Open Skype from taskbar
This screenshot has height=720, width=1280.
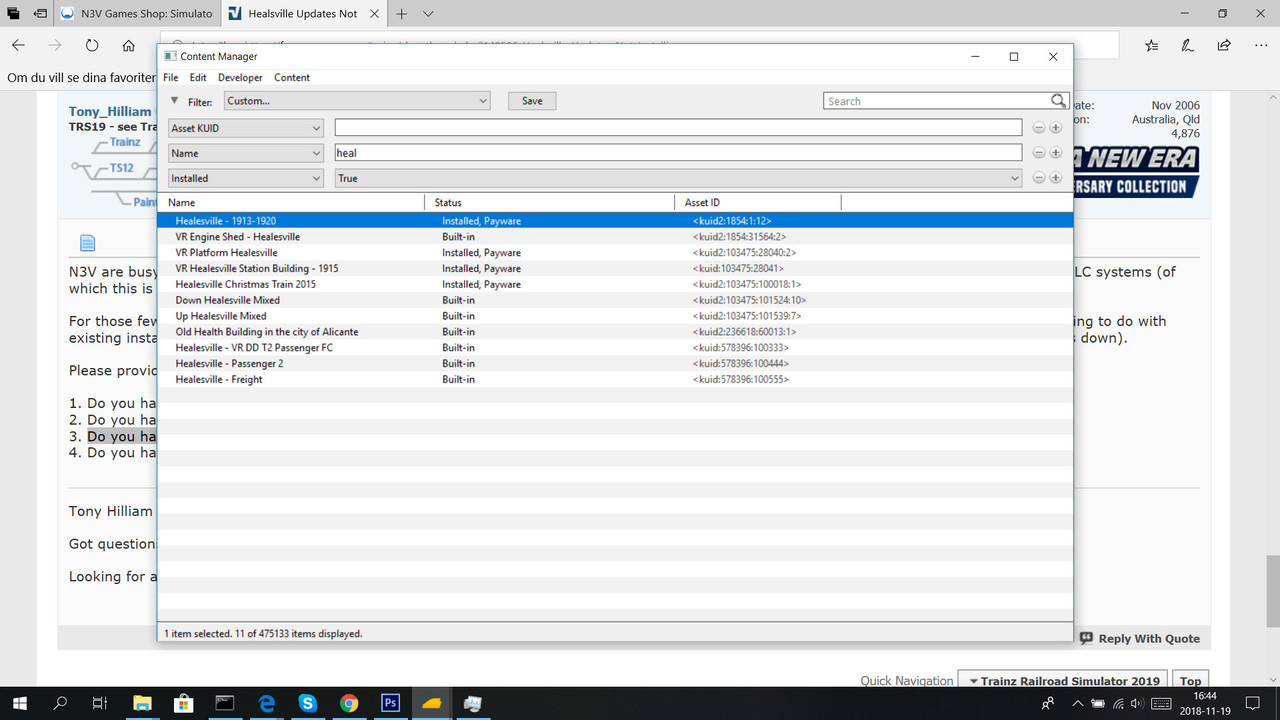pos(308,703)
